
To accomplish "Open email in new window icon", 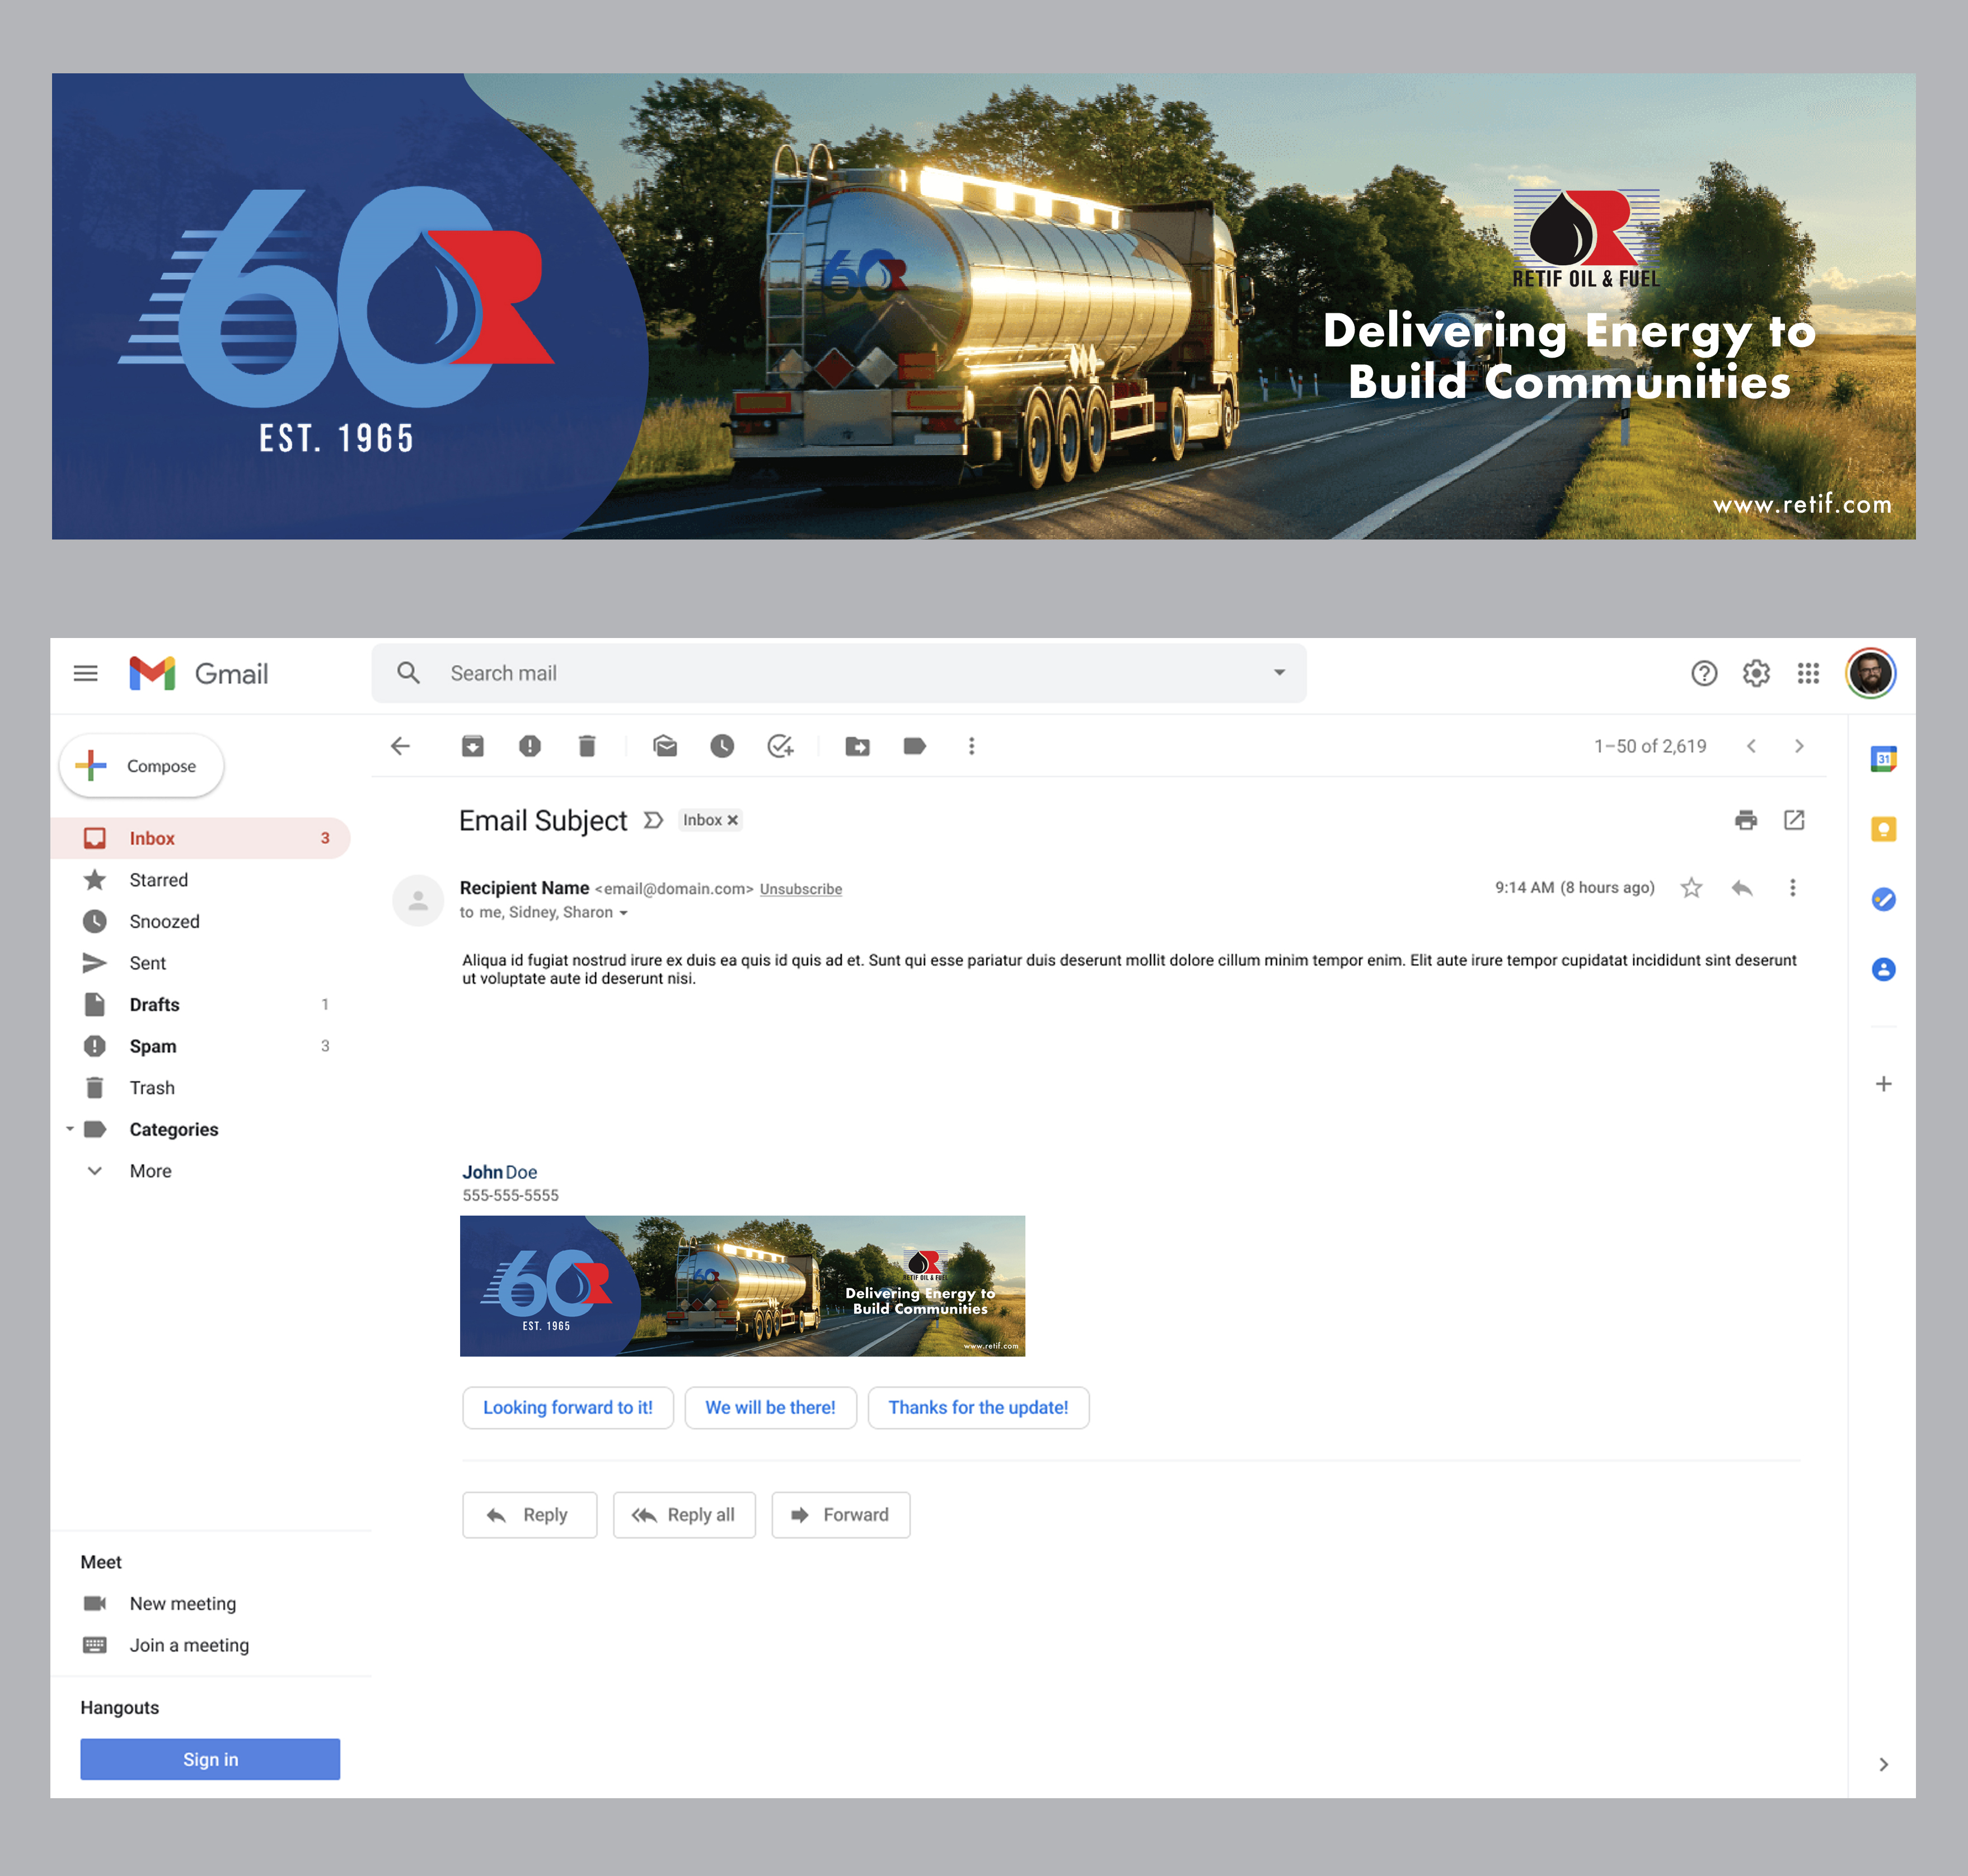I will click(x=1794, y=820).
